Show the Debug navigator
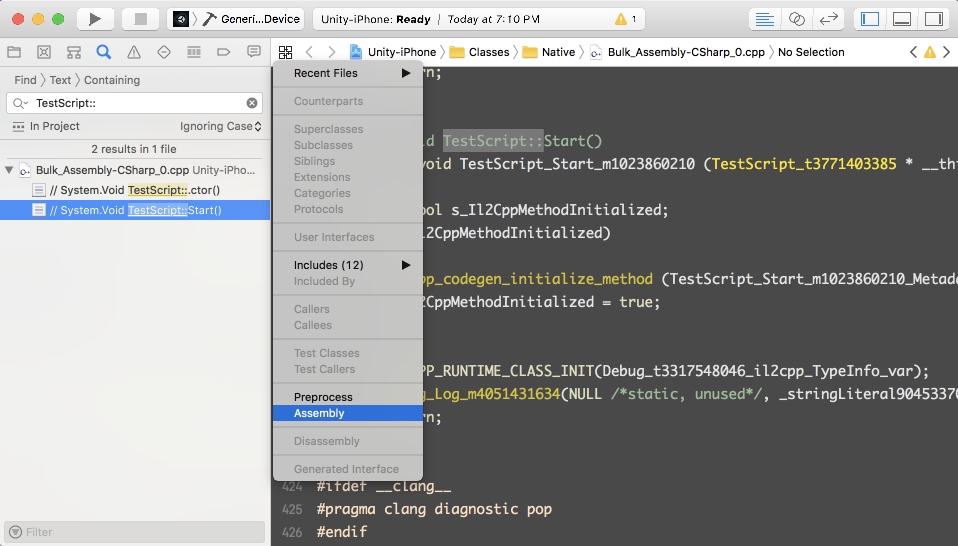 point(194,52)
